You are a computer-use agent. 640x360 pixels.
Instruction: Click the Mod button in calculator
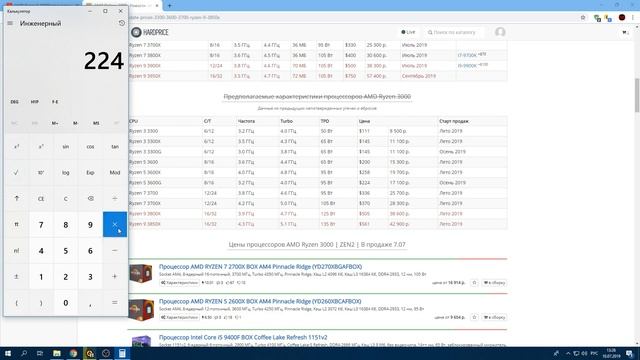[115, 173]
